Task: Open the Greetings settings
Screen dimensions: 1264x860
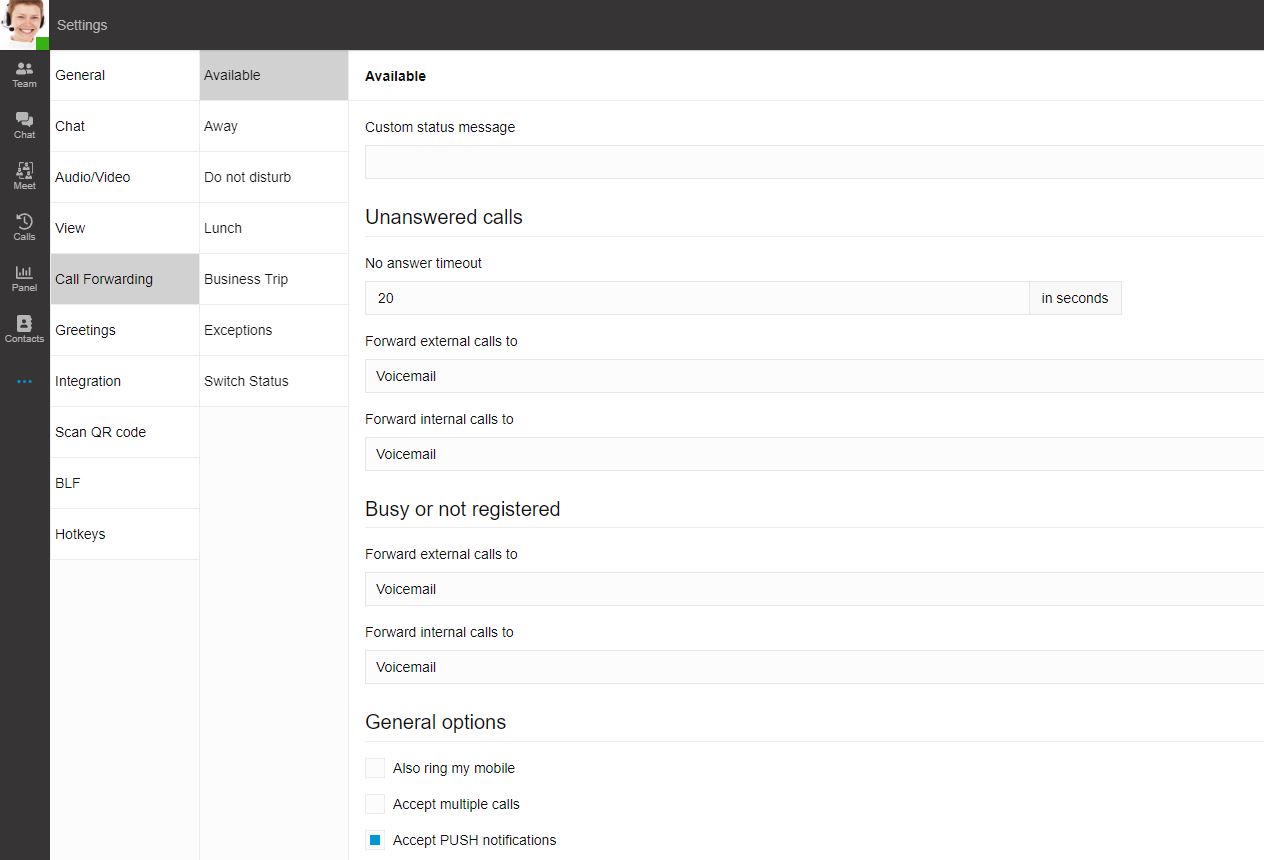Action: tap(125, 330)
